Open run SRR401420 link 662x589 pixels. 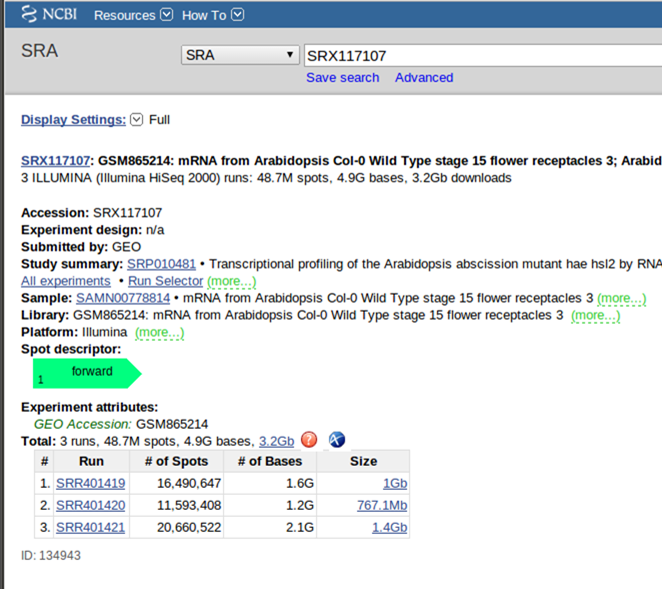(90, 505)
